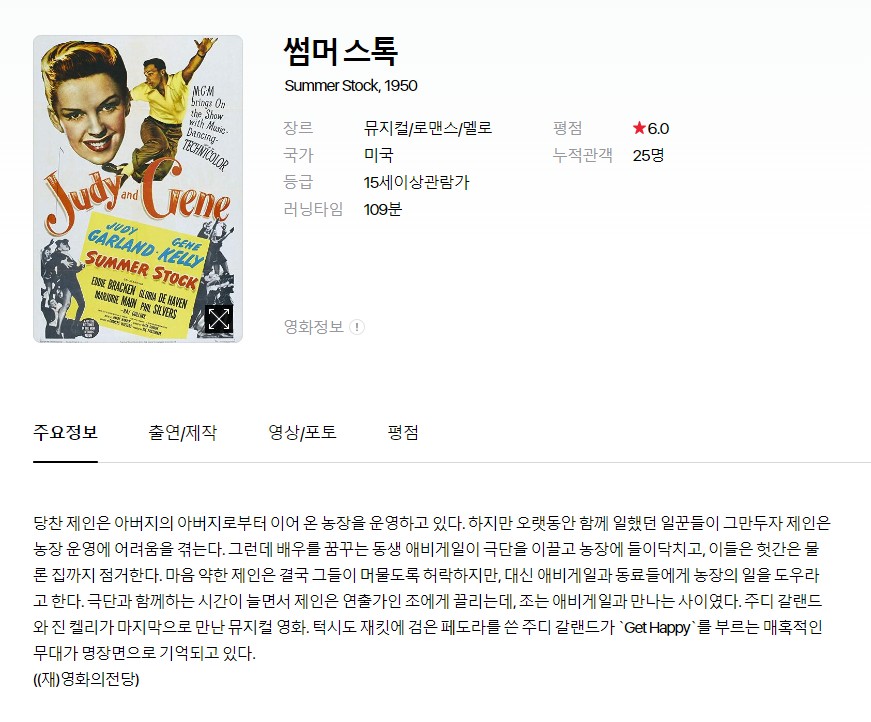Click the (재)영화의전당 source credit
This screenshot has height=722, width=871.
(x=86, y=679)
